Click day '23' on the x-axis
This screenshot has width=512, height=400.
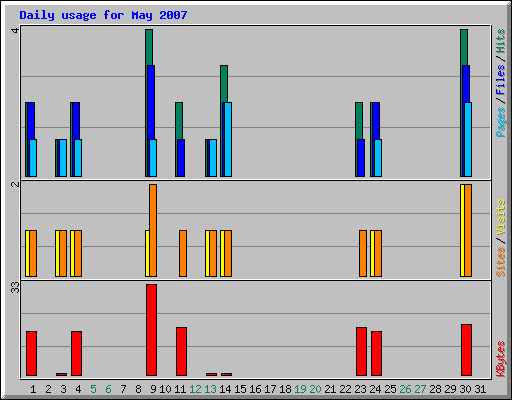[x=360, y=389]
